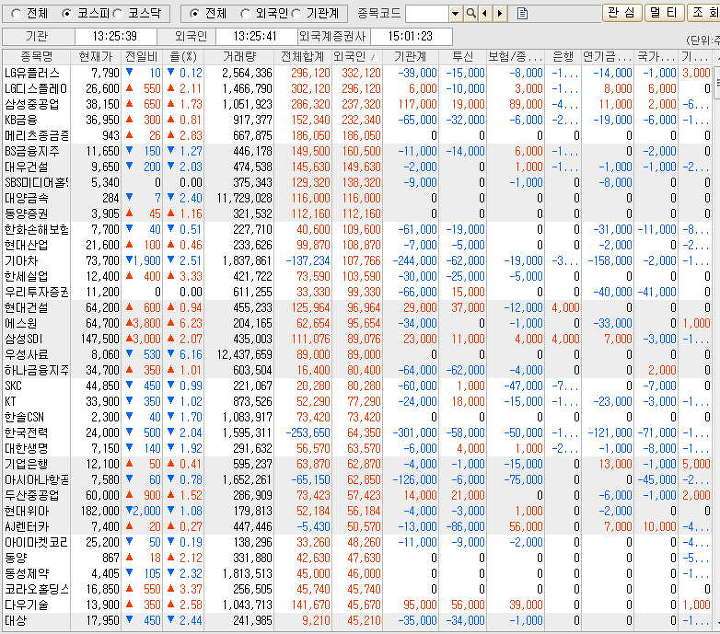The image size is (720, 634).
Task: Select the 동양증권 row
Action: 358,213
